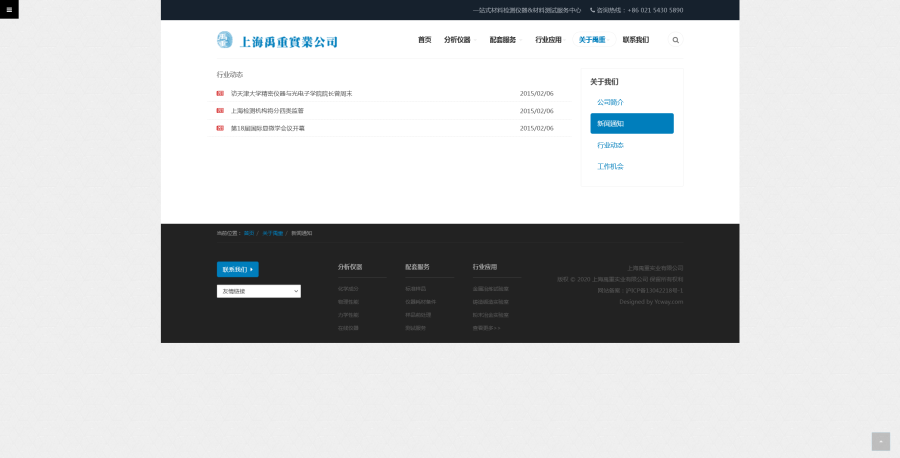Go to 首页 in the top navigation
900x458 pixels.
pos(425,40)
